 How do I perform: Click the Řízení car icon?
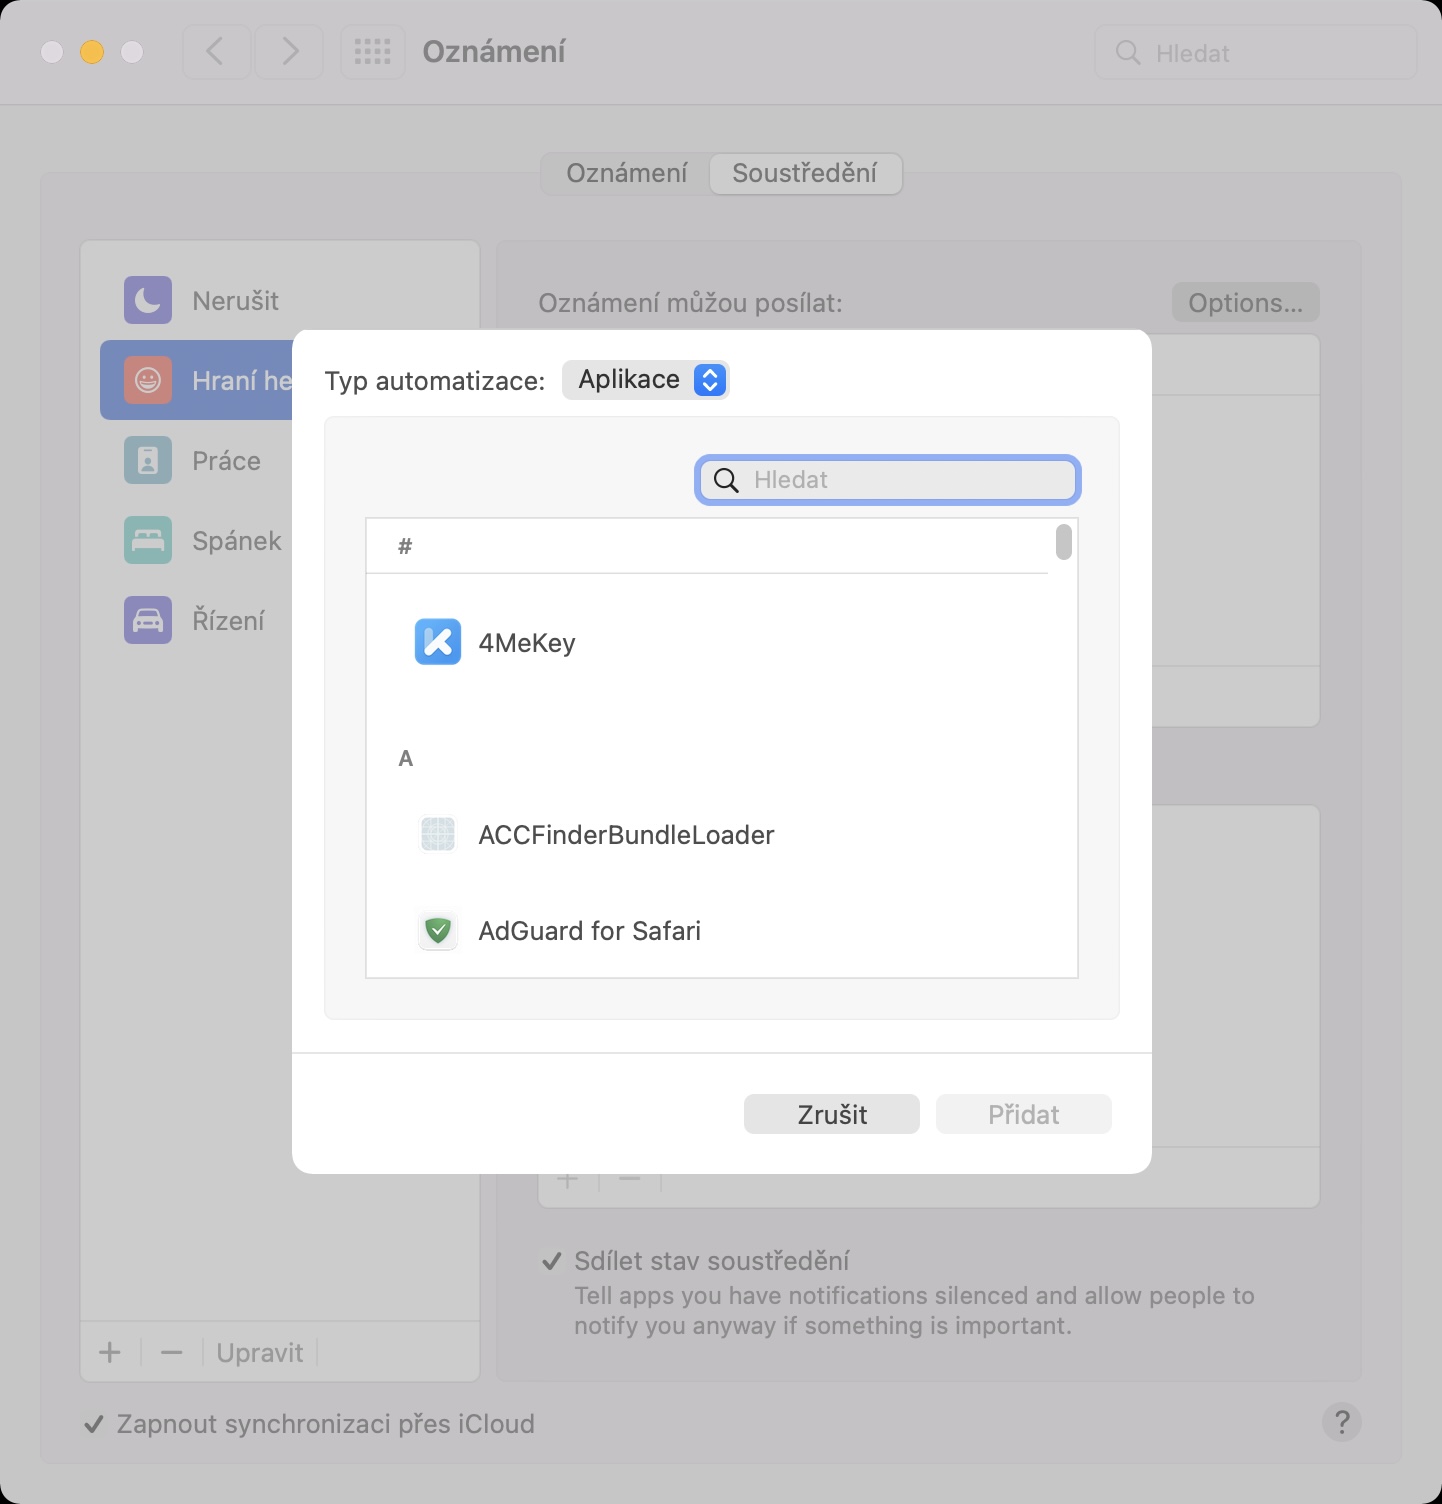pyautogui.click(x=148, y=620)
